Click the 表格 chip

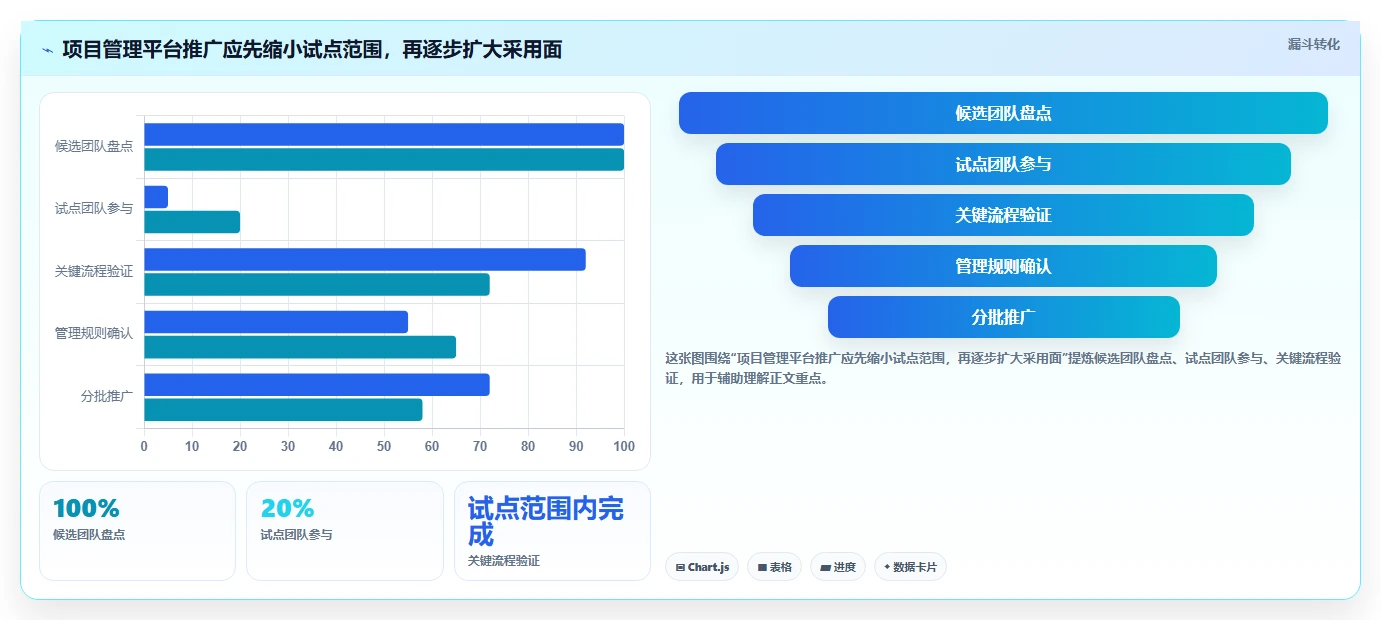775,567
